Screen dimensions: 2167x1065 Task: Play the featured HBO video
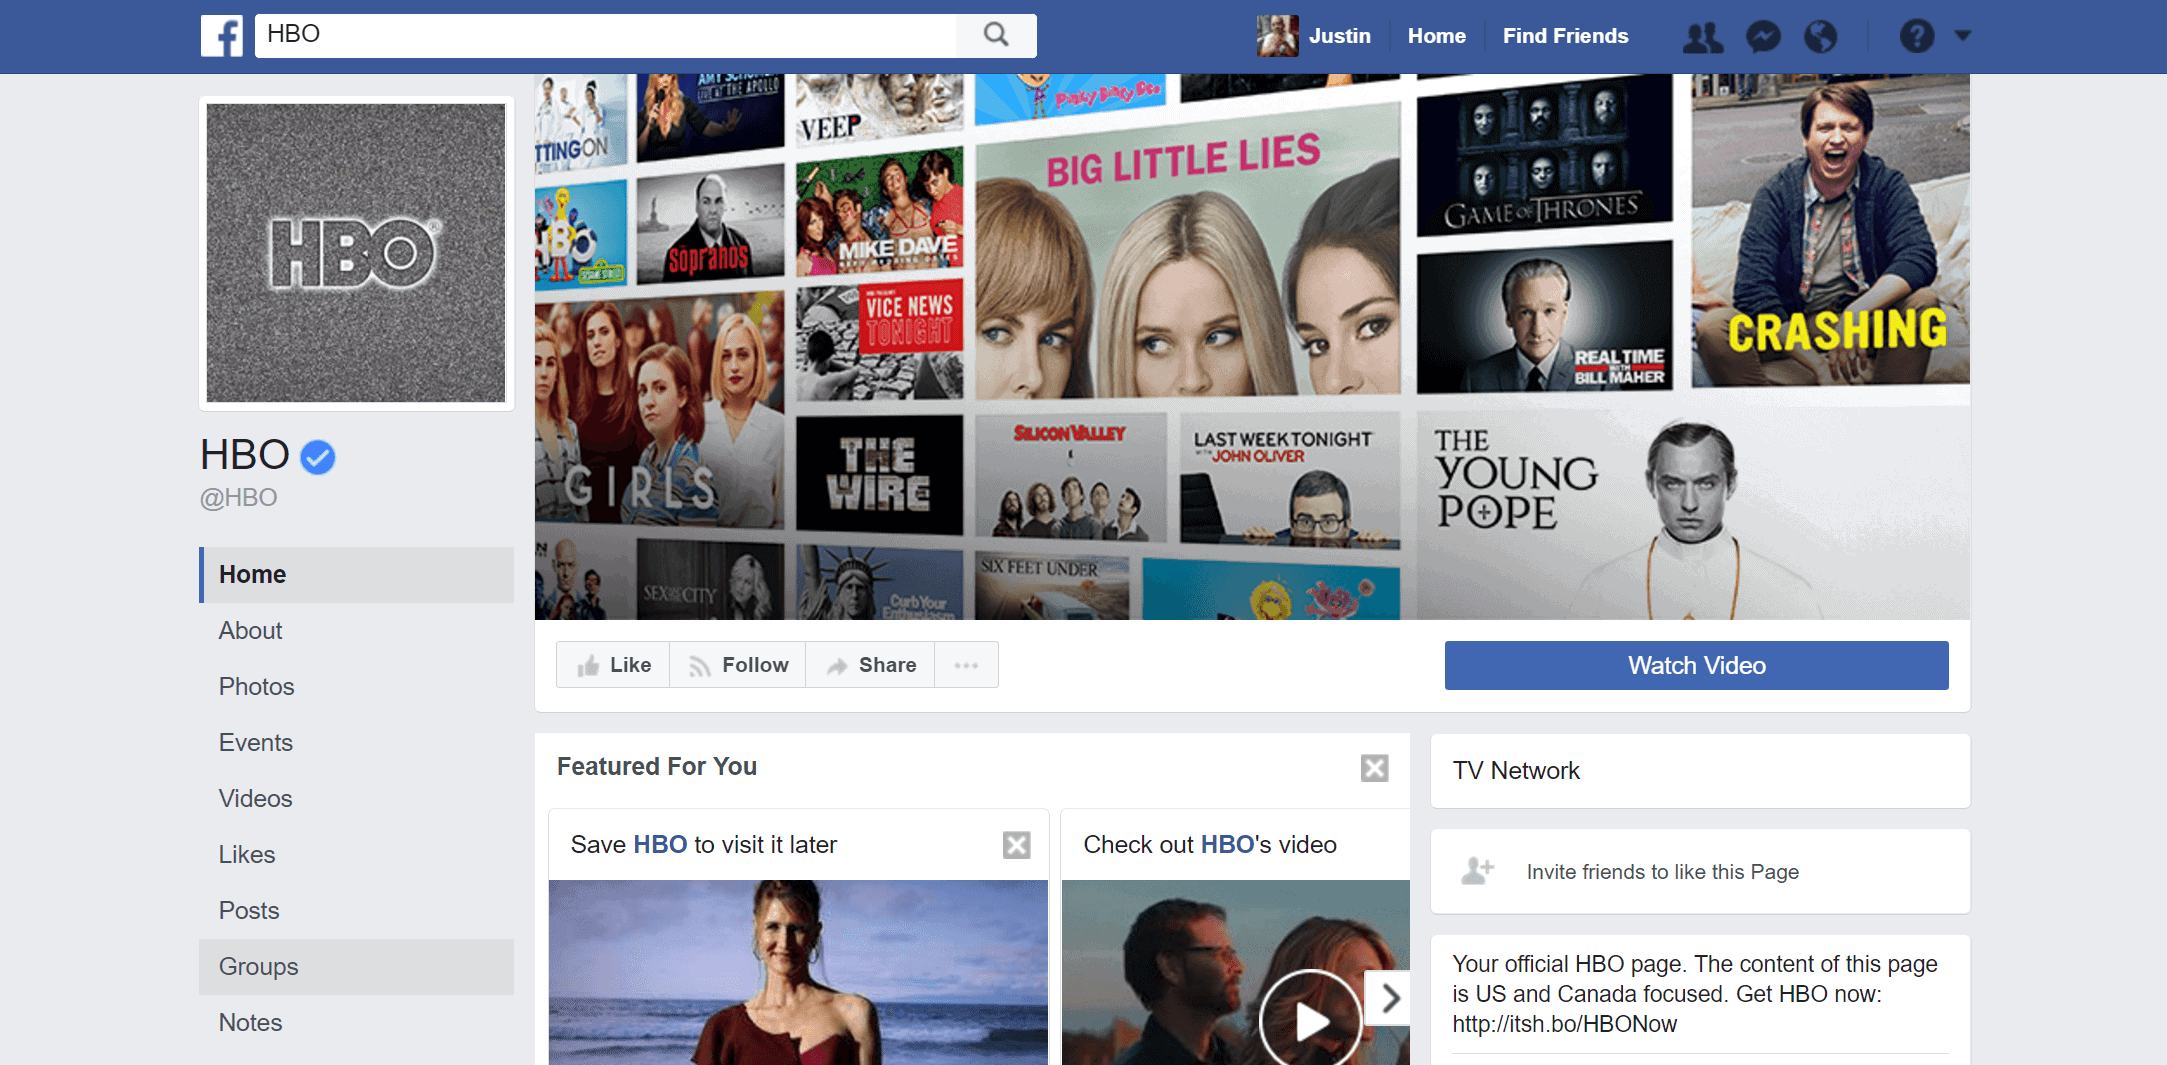pyautogui.click(x=1311, y=1020)
